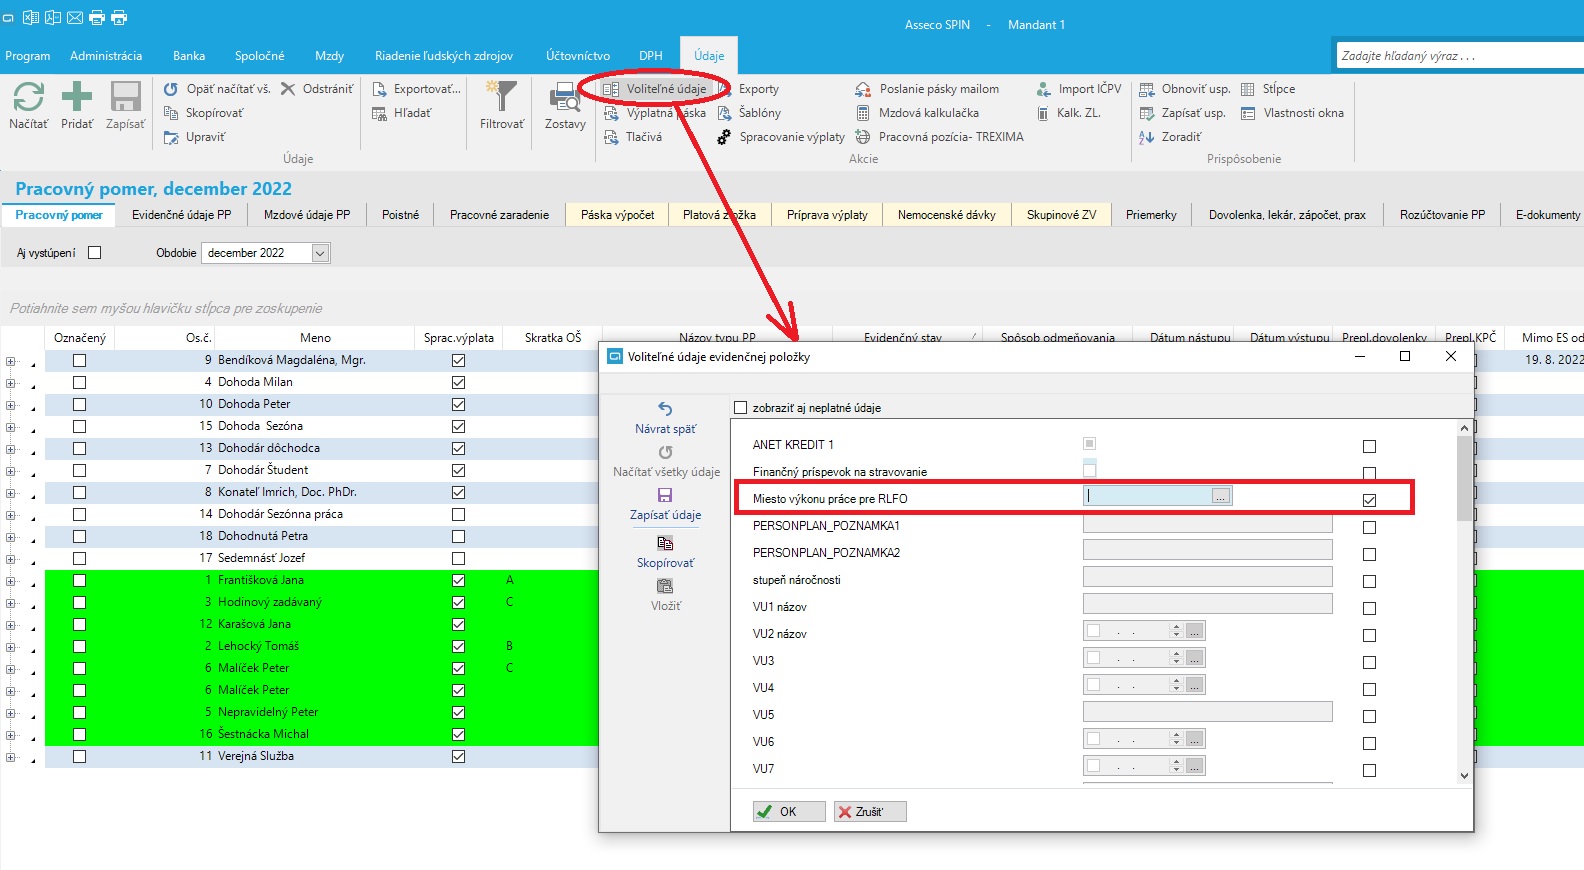Expand the row for Verejná Služba
Screen dimensions: 1584x870
(x=10, y=756)
